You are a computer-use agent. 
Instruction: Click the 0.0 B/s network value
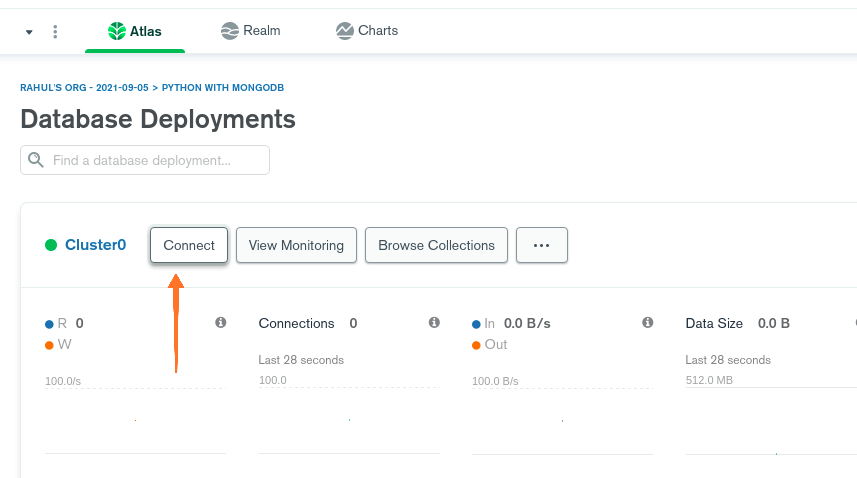pos(527,323)
